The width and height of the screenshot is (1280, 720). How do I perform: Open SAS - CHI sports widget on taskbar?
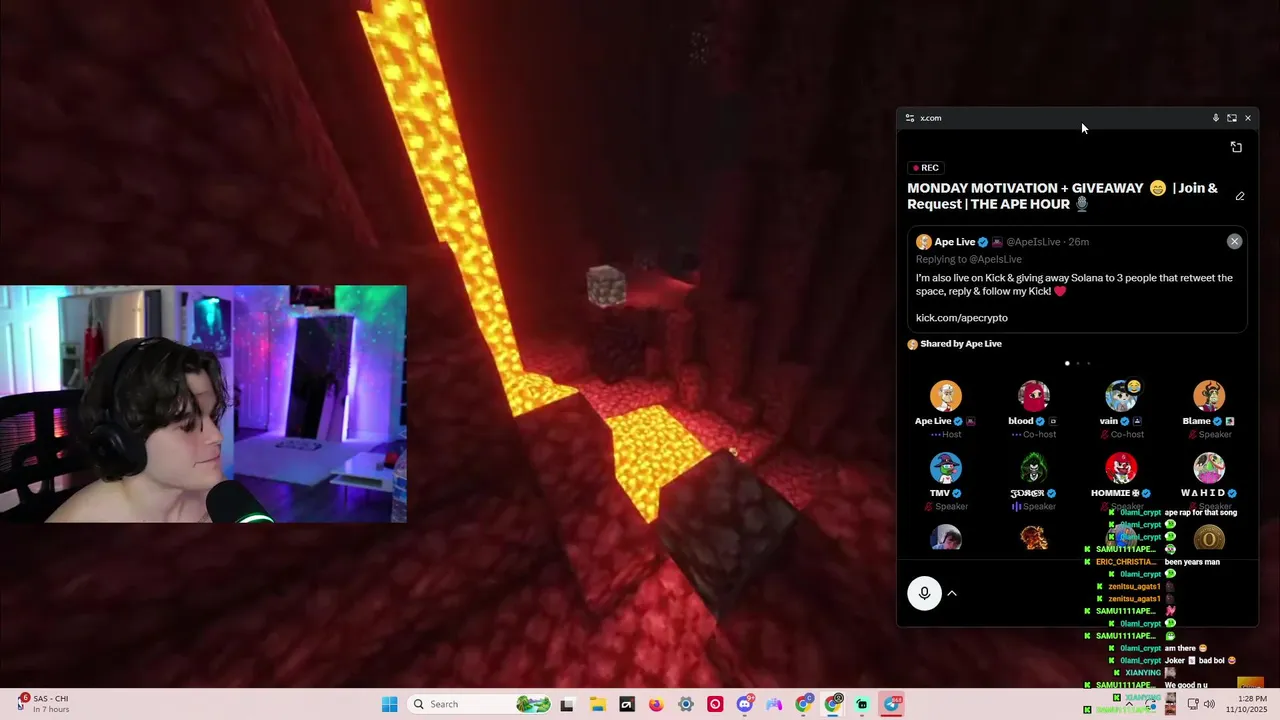coord(43,704)
